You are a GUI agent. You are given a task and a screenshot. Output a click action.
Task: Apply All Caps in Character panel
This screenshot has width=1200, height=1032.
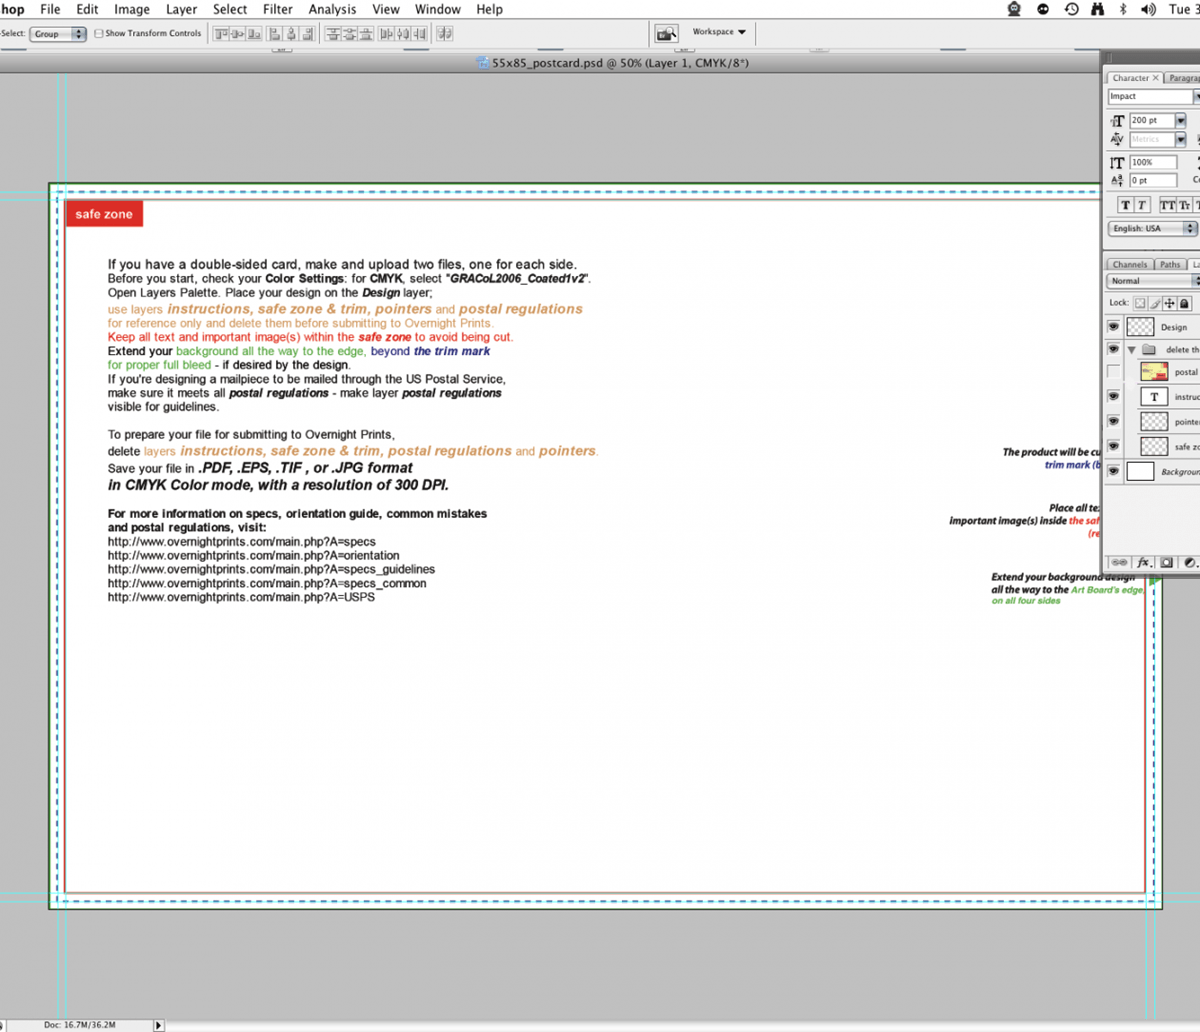tap(1167, 205)
